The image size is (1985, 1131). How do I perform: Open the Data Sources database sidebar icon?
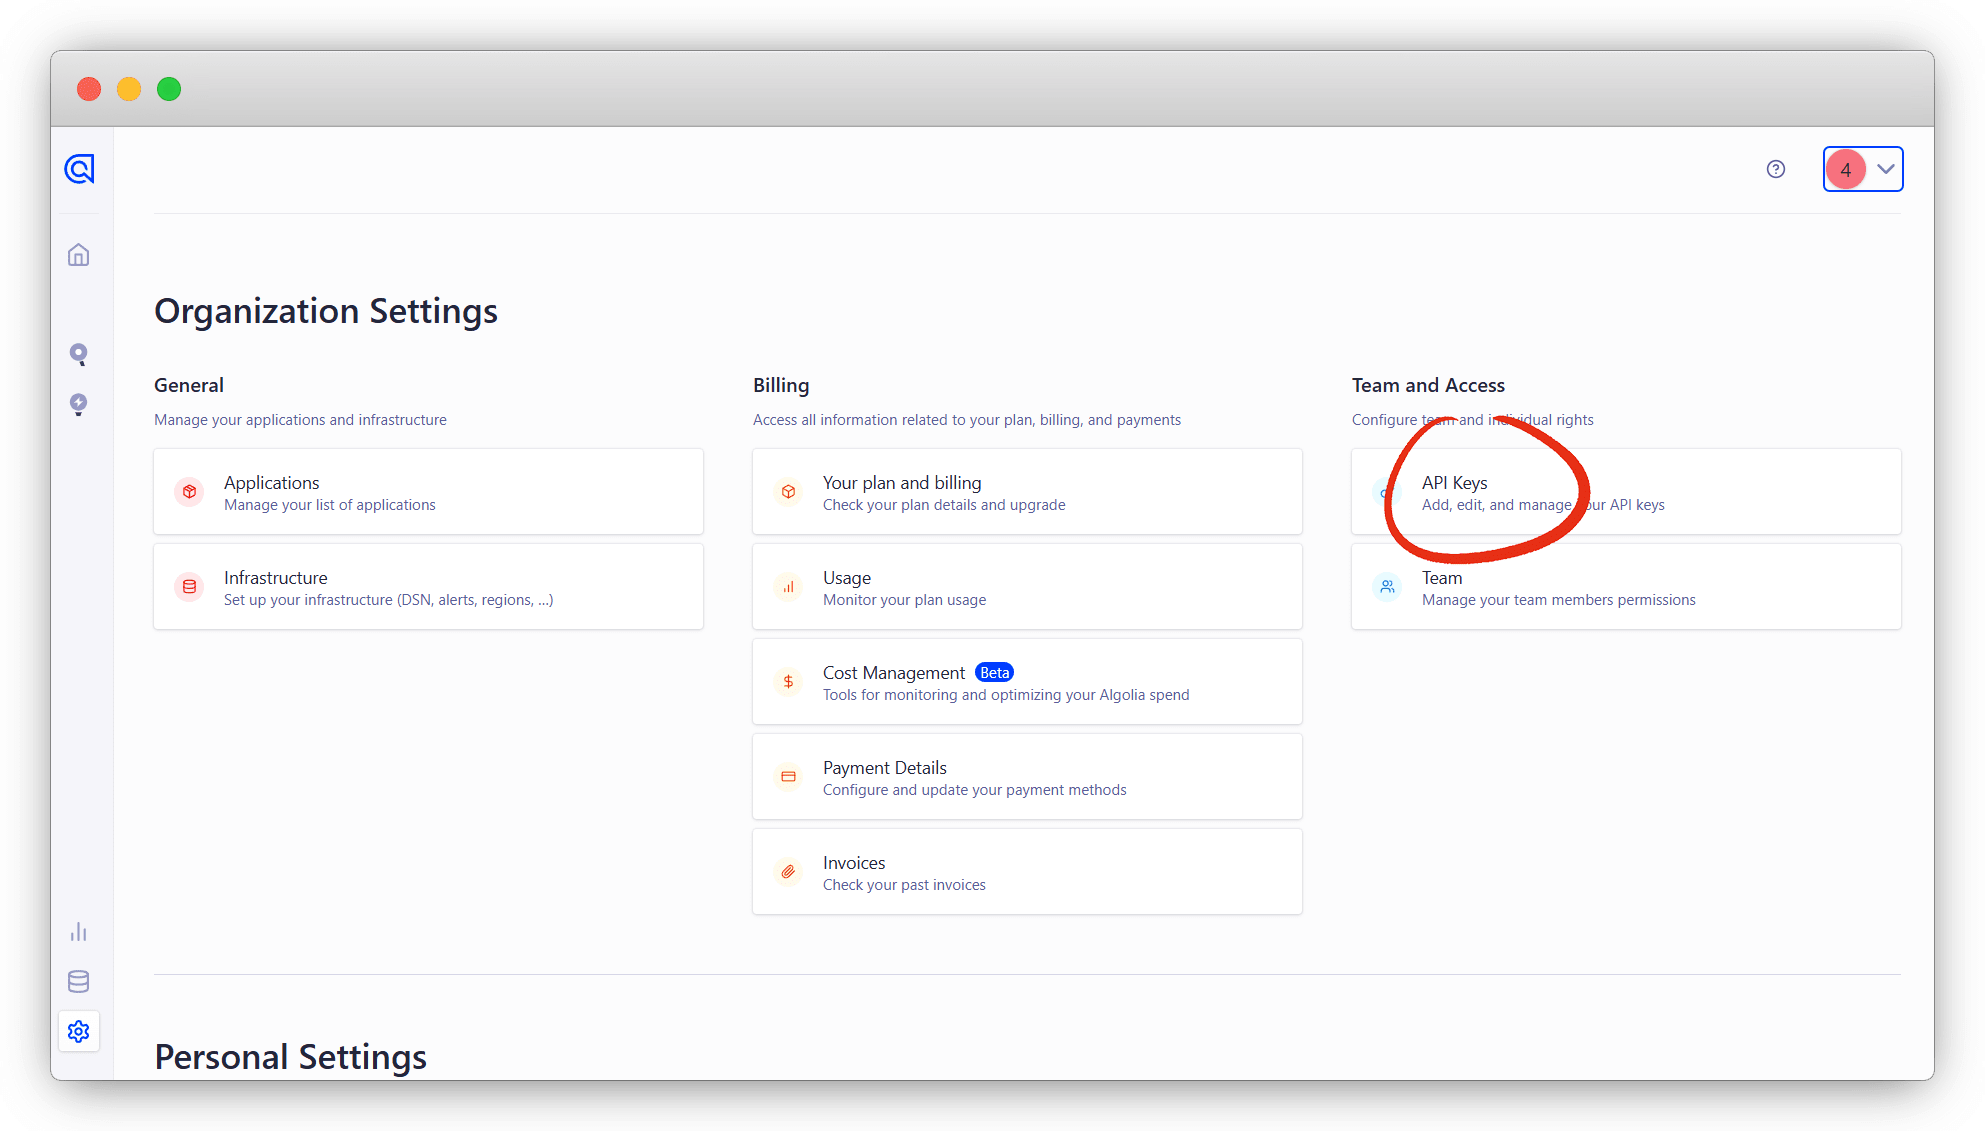pos(79,981)
